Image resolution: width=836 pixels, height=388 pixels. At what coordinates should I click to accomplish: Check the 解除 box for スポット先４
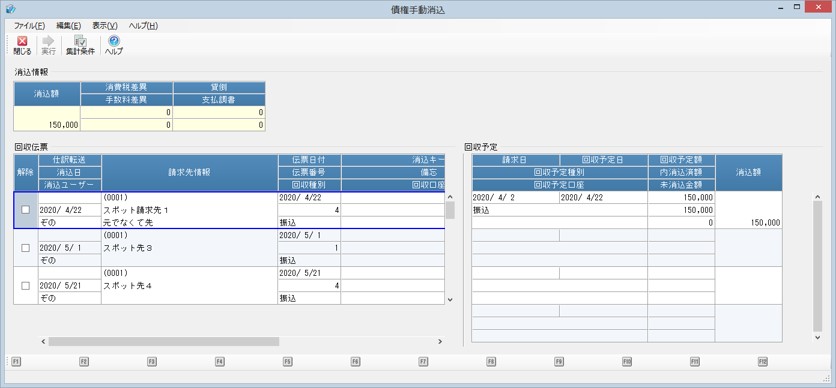pyautogui.click(x=25, y=286)
